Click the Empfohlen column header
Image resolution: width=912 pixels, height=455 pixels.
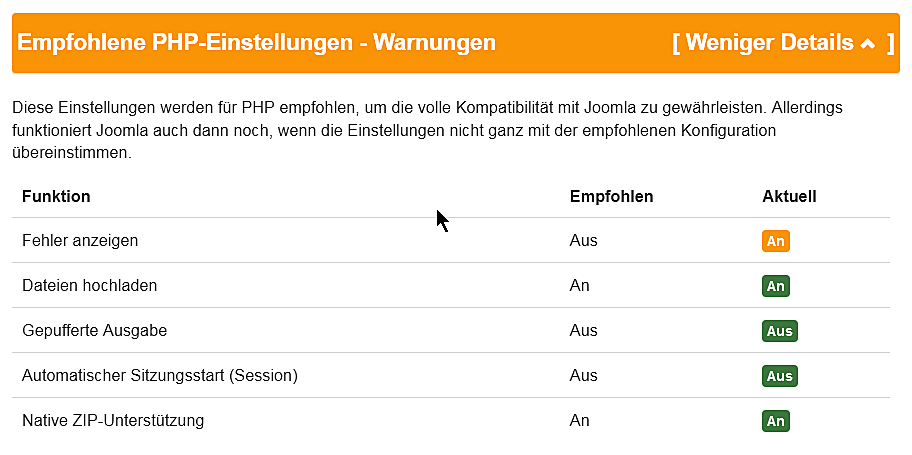611,196
